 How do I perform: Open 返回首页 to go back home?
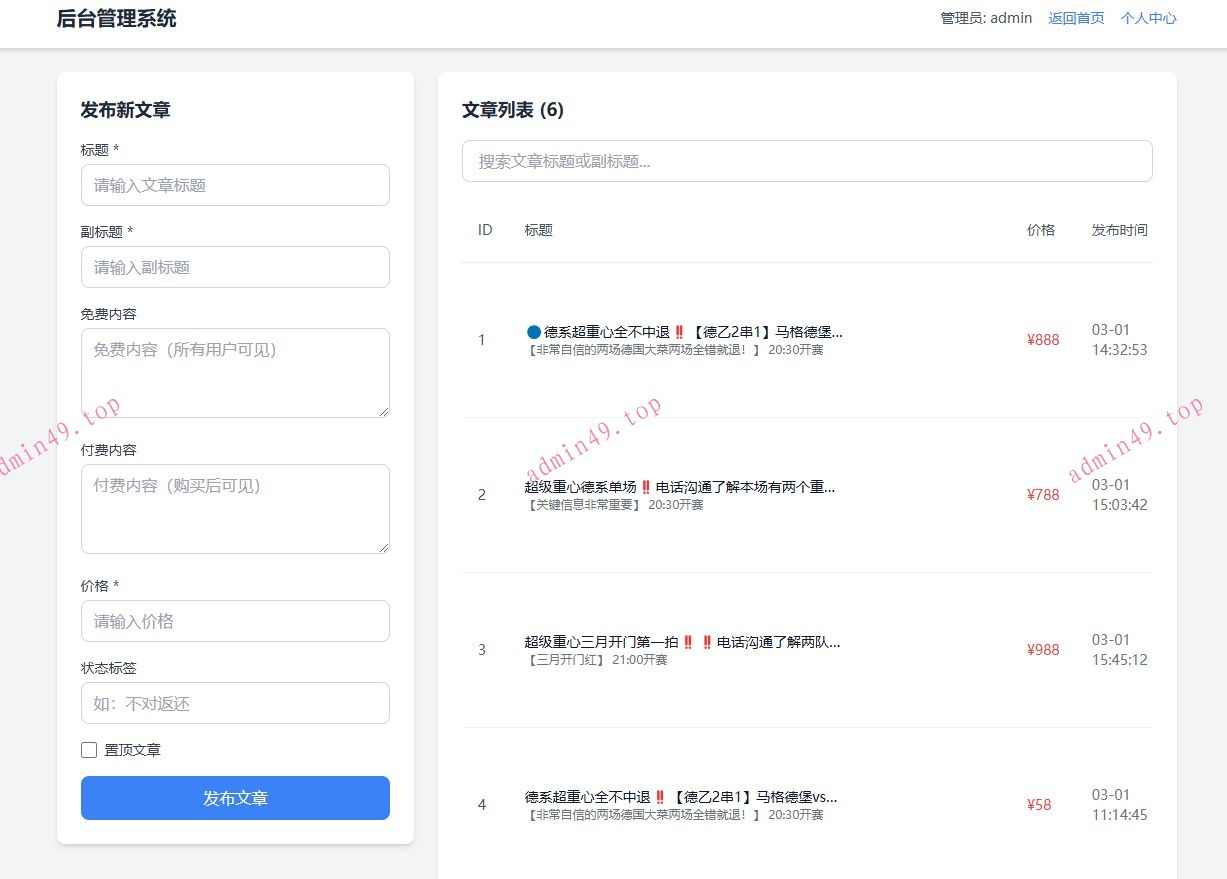pyautogui.click(x=1076, y=18)
